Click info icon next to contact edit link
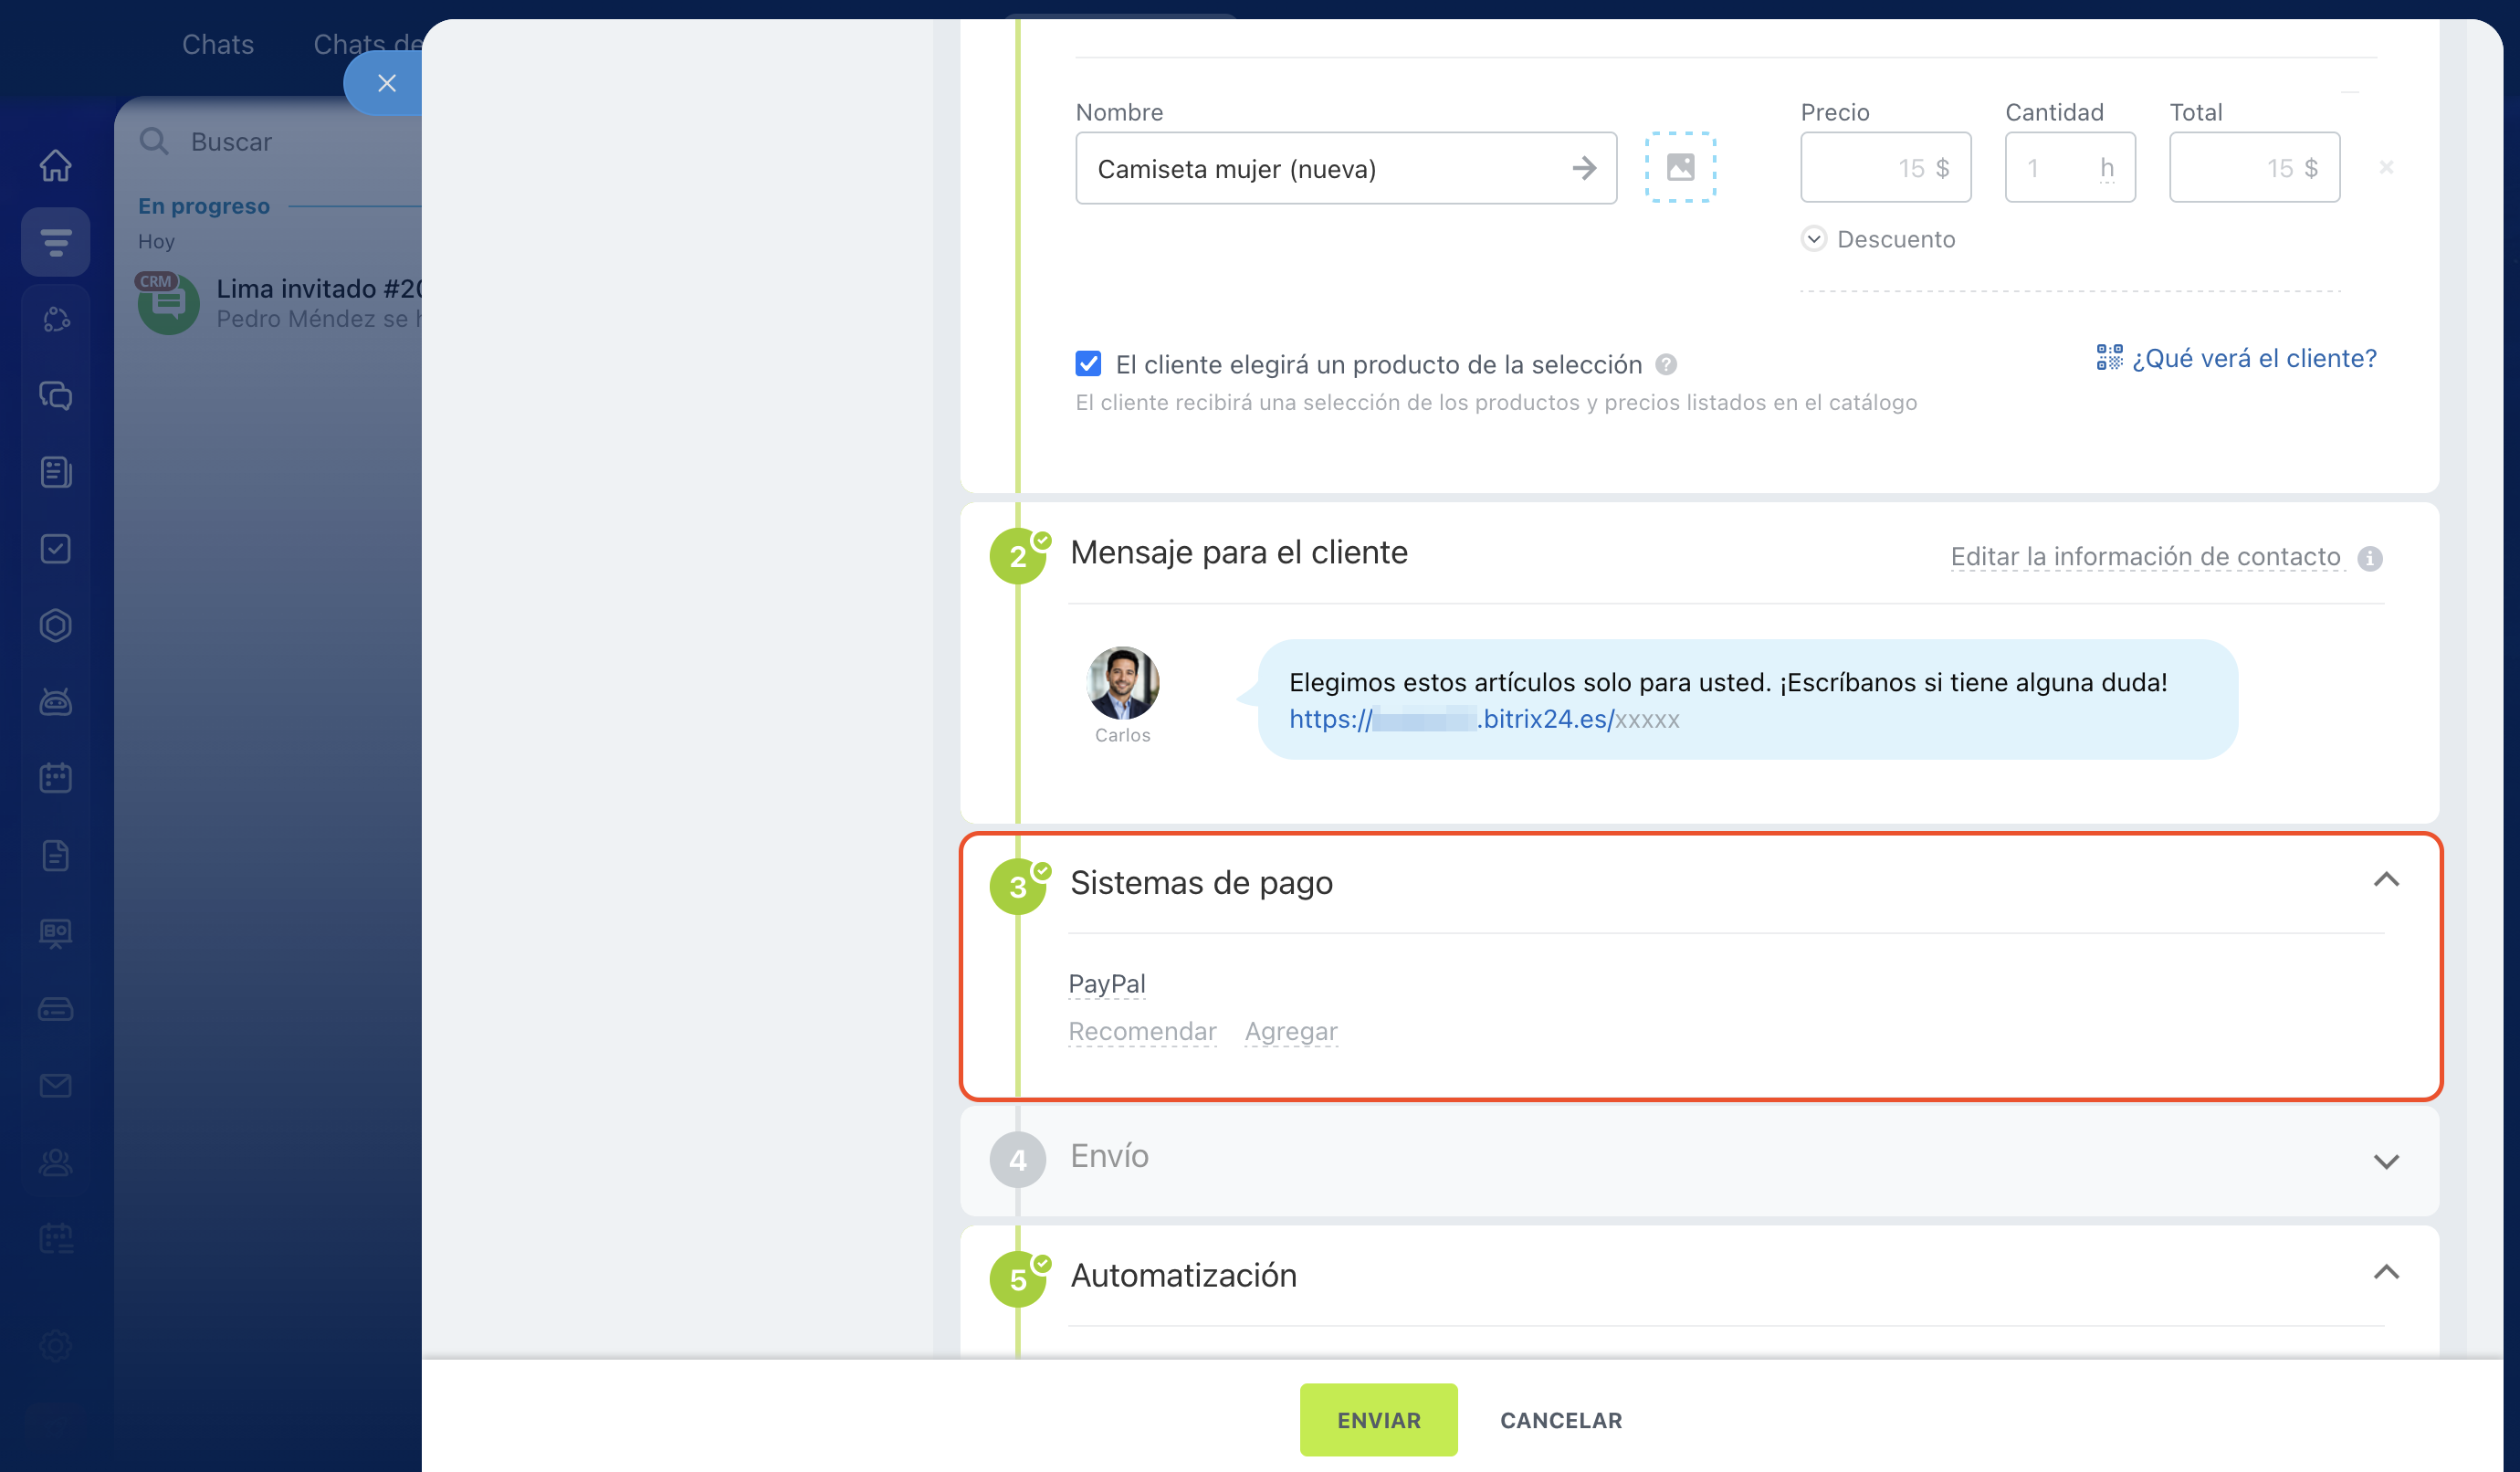Viewport: 2520px width, 1472px height. pyautogui.click(x=2369, y=558)
